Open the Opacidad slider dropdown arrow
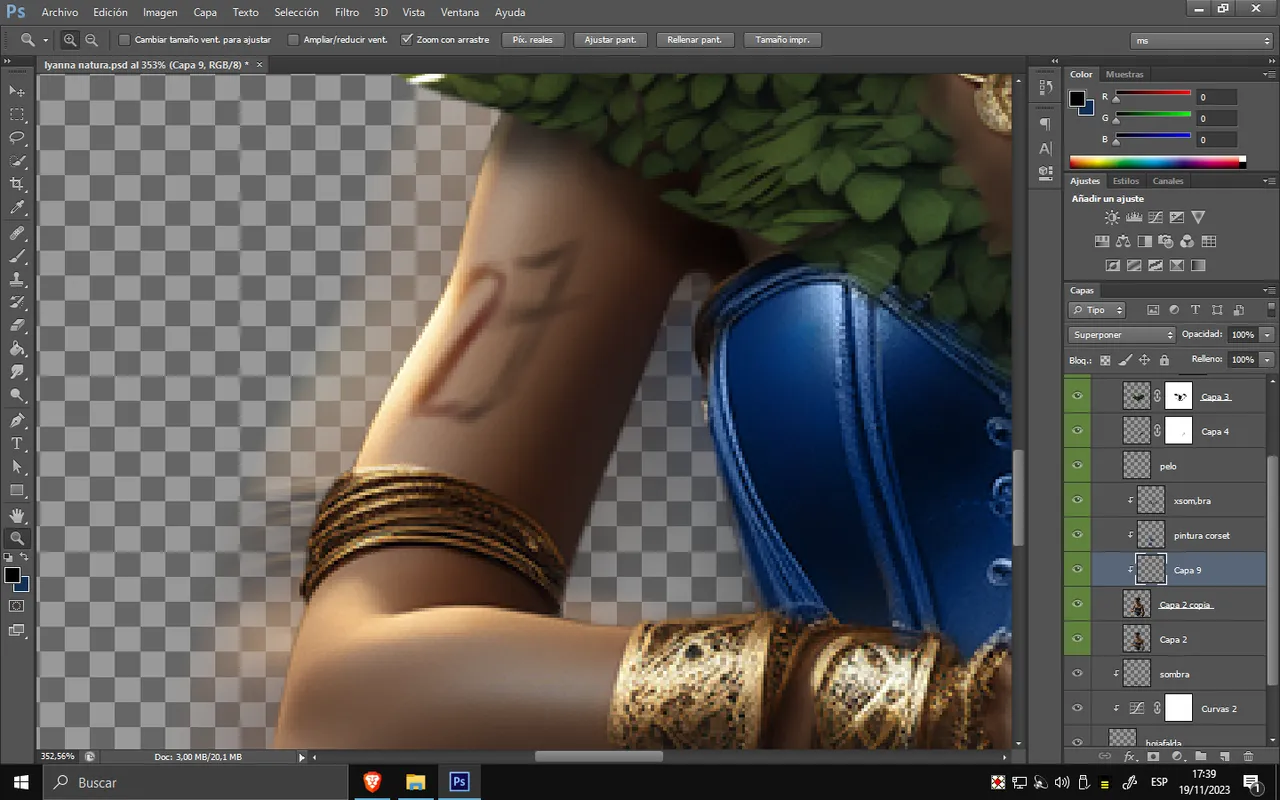1280x800 pixels. tap(1268, 335)
